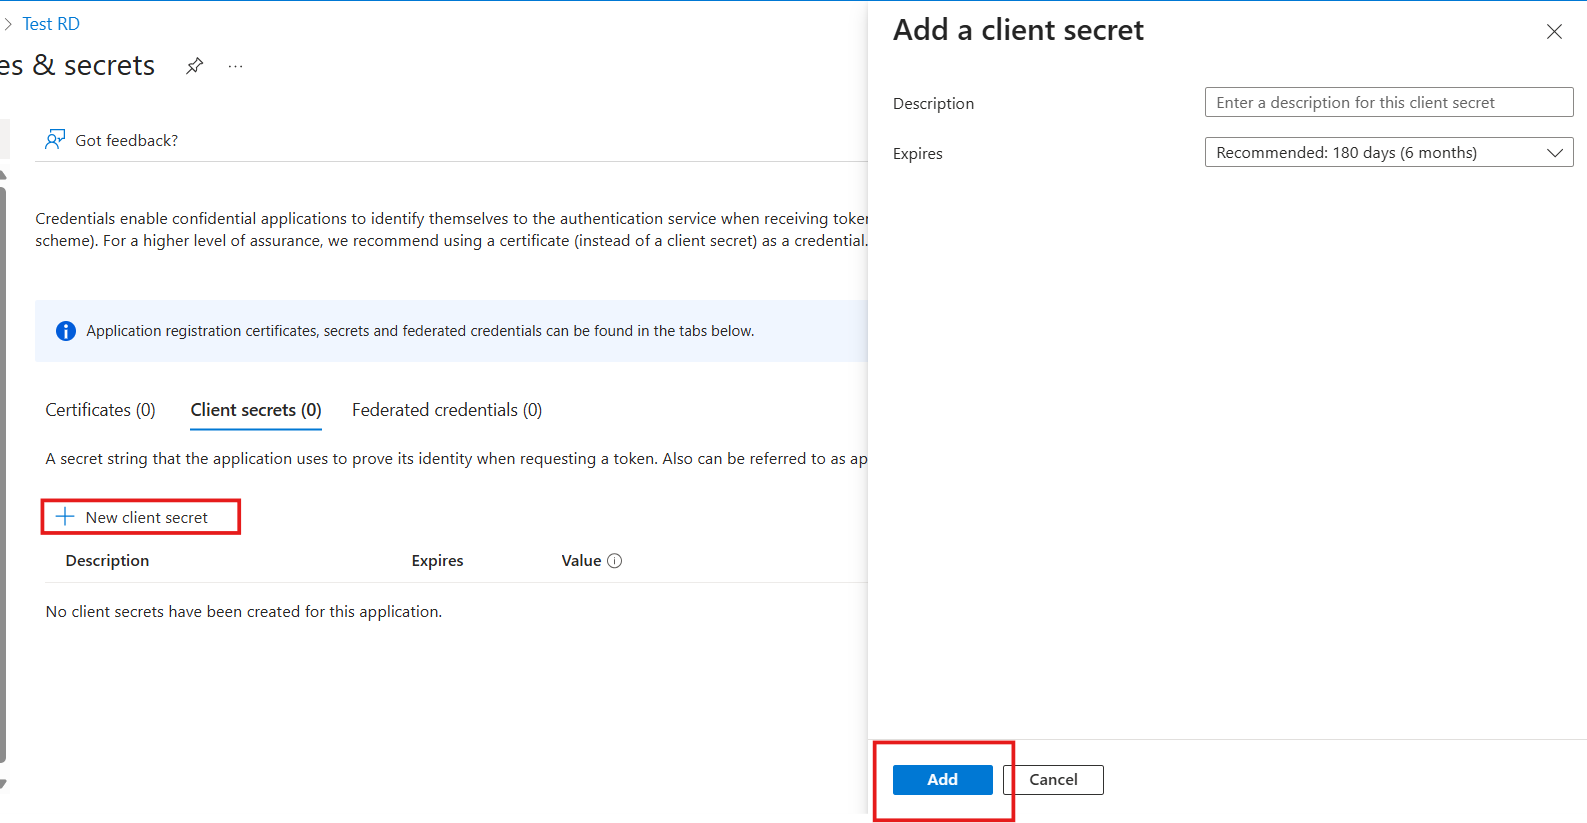Click the New client secret button

[x=140, y=517]
